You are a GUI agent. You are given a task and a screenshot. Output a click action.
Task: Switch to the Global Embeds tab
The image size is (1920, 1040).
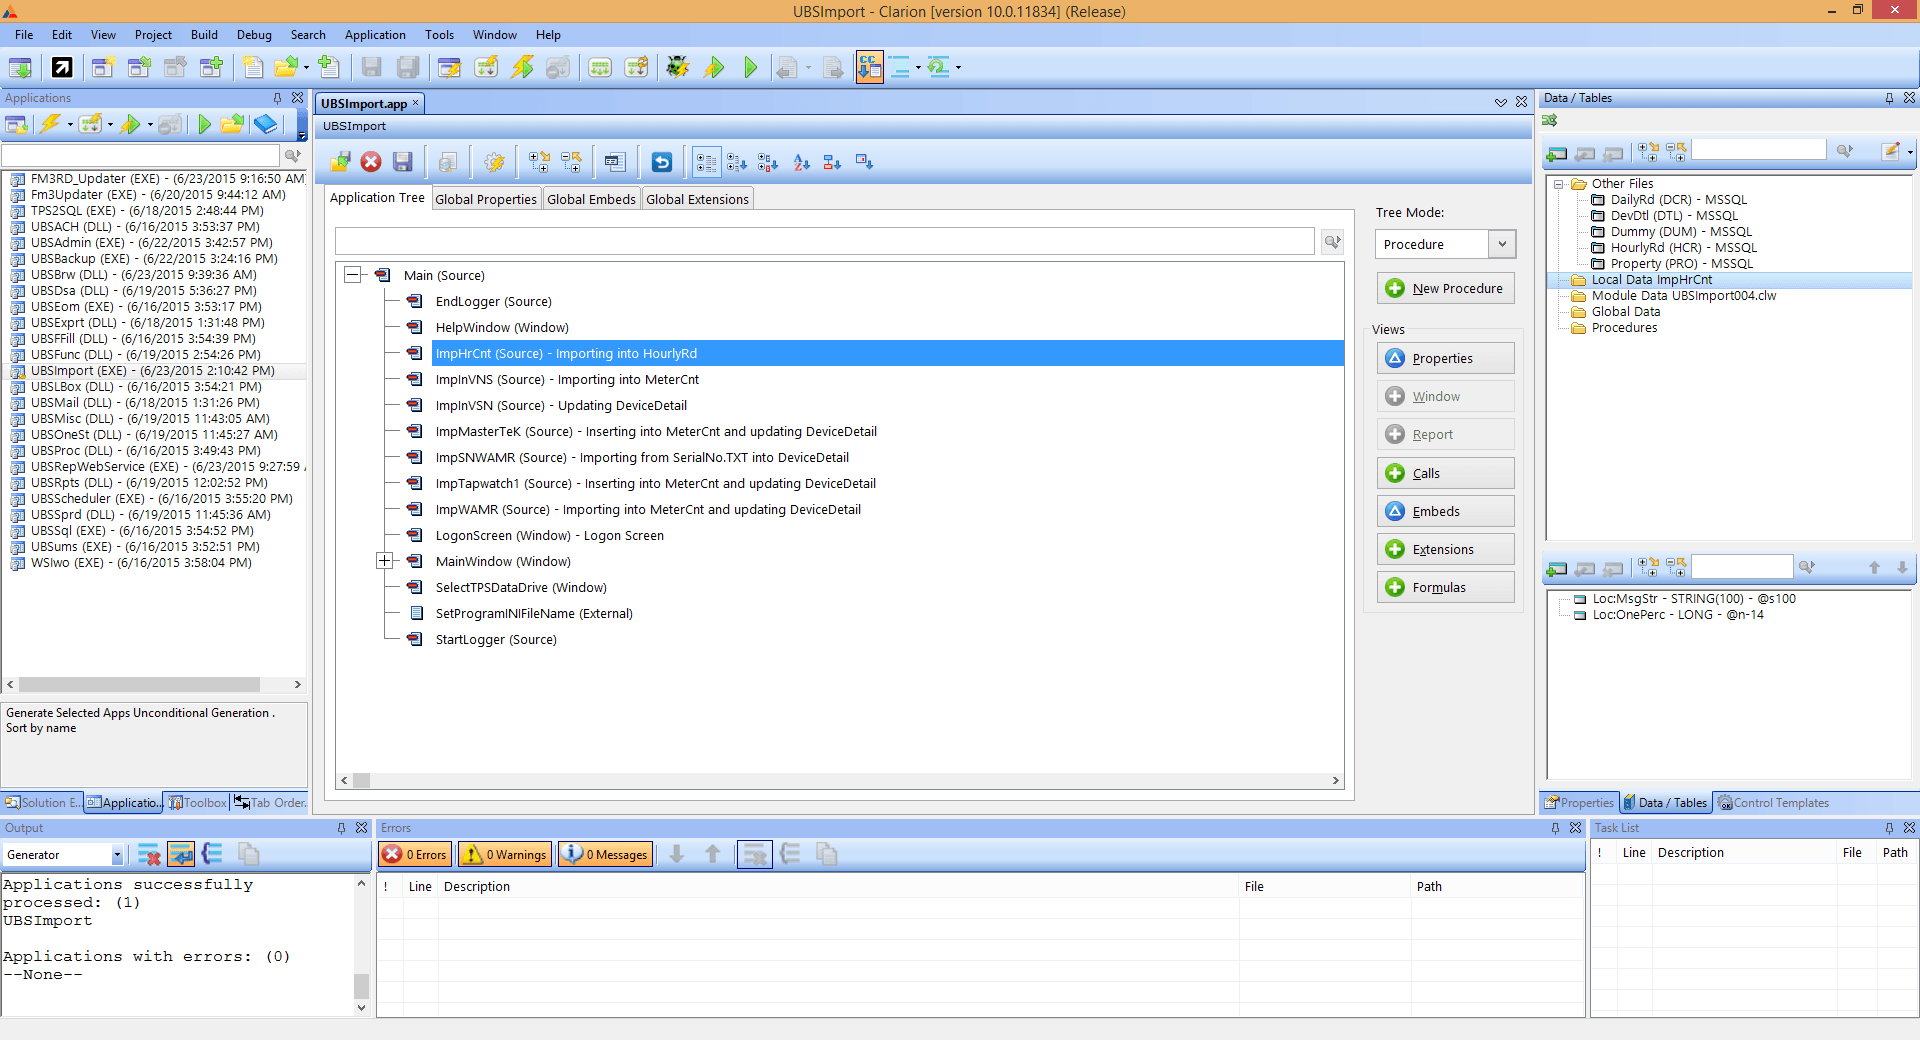pos(591,199)
